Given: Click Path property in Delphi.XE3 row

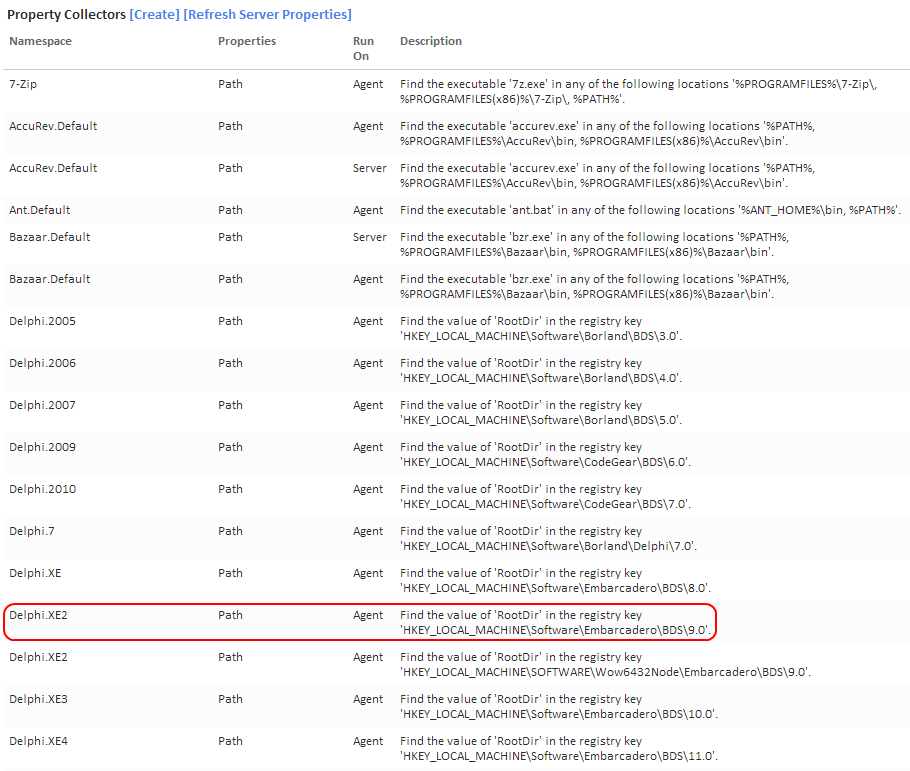Looking at the screenshot, I should [x=230, y=699].
